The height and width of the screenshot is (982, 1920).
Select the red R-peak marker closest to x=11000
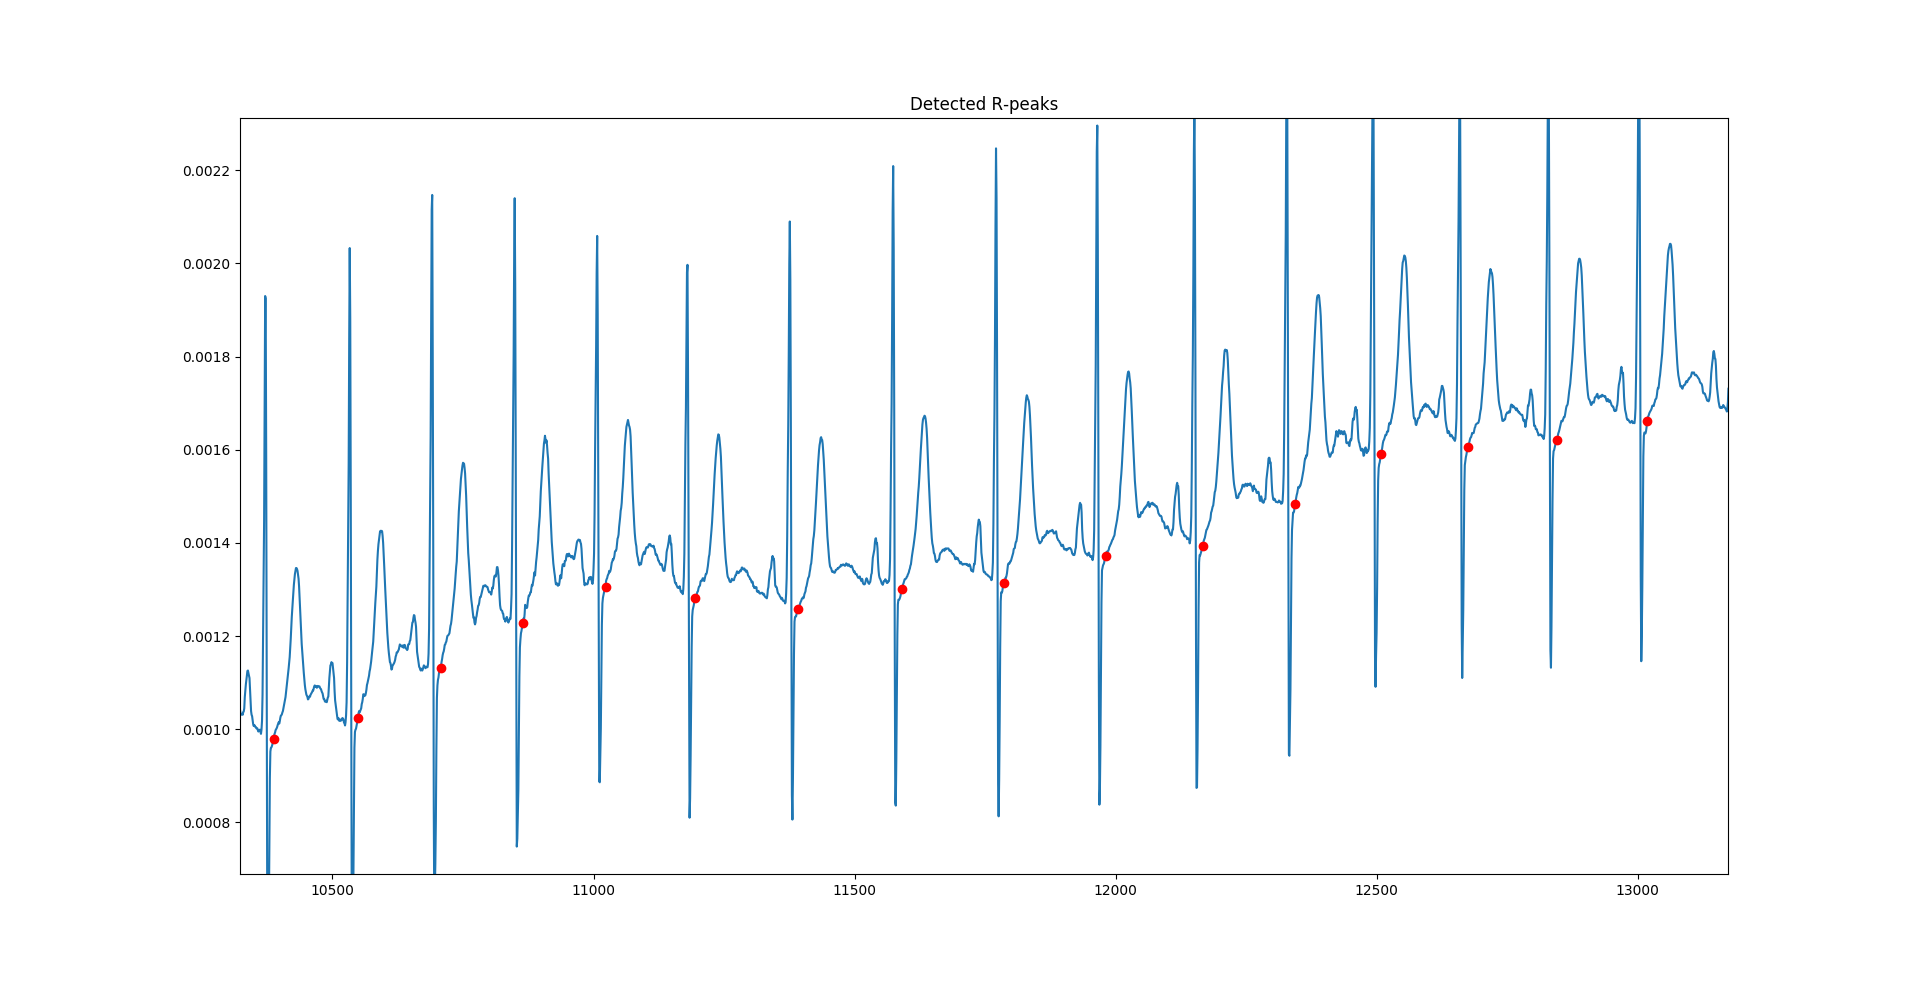pyautogui.click(x=606, y=587)
